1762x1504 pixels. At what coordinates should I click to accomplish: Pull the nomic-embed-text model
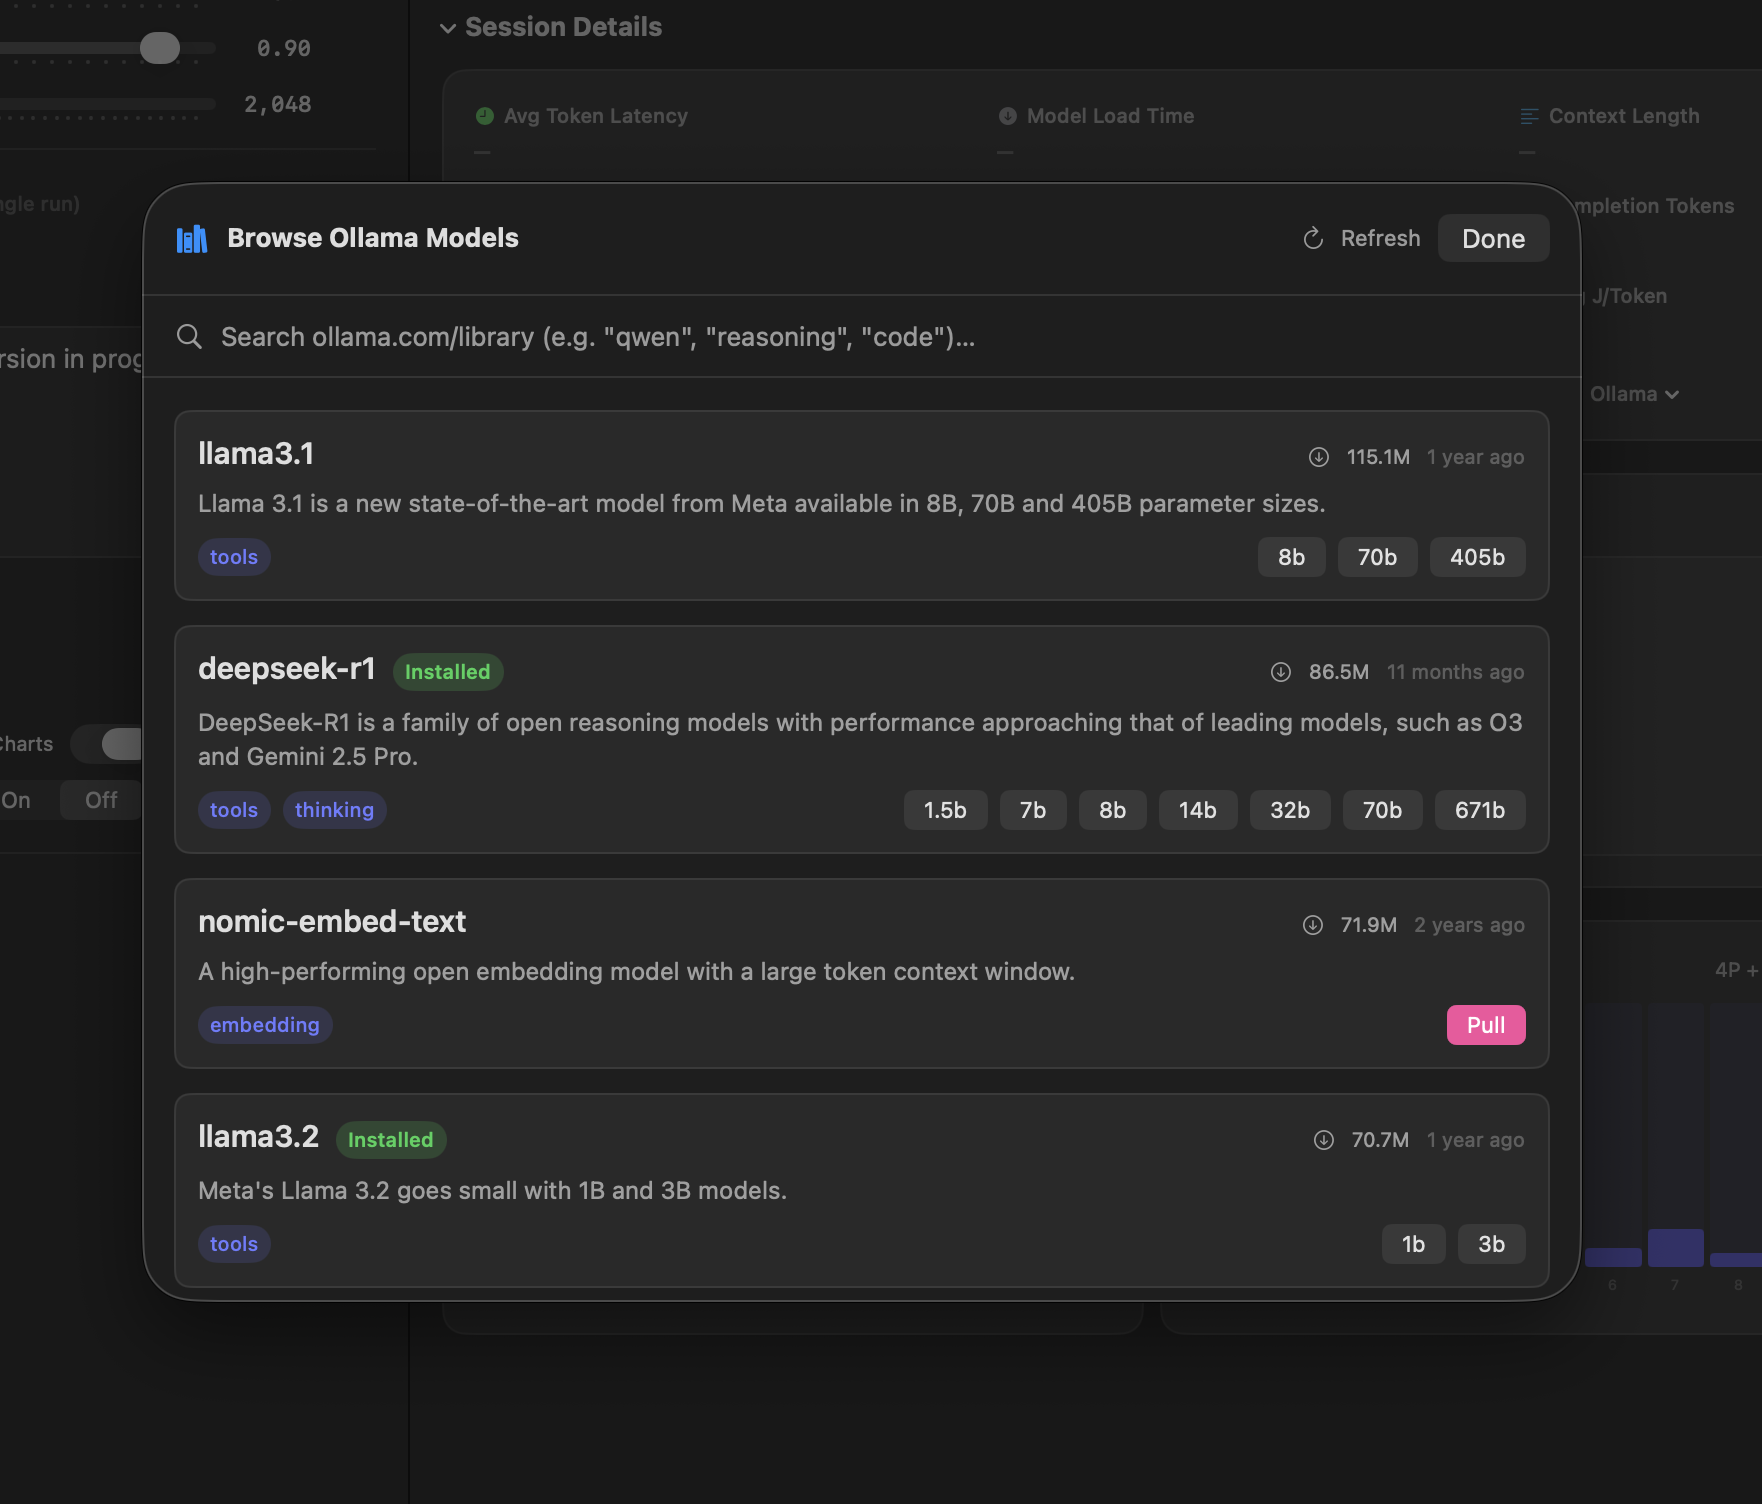click(x=1486, y=1025)
